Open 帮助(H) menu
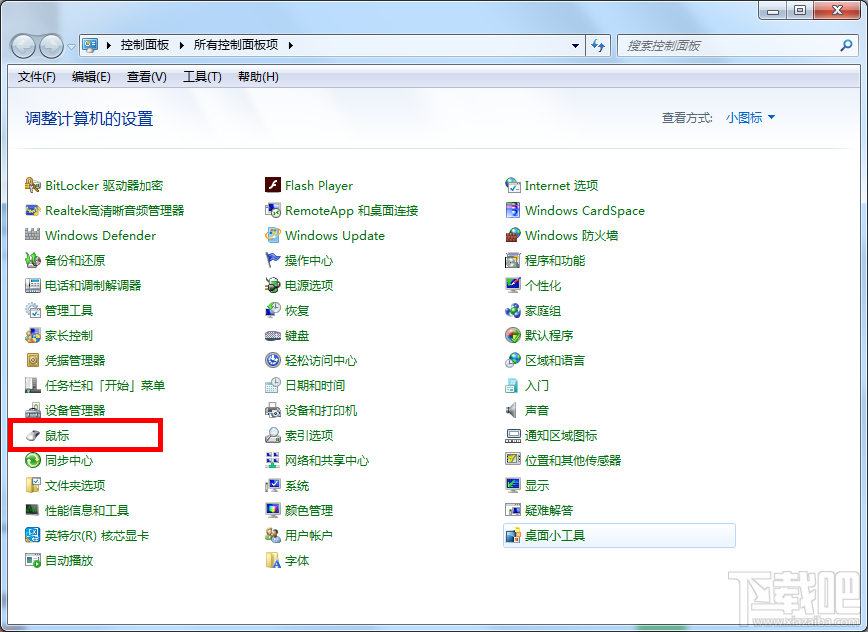868x632 pixels. click(x=258, y=77)
